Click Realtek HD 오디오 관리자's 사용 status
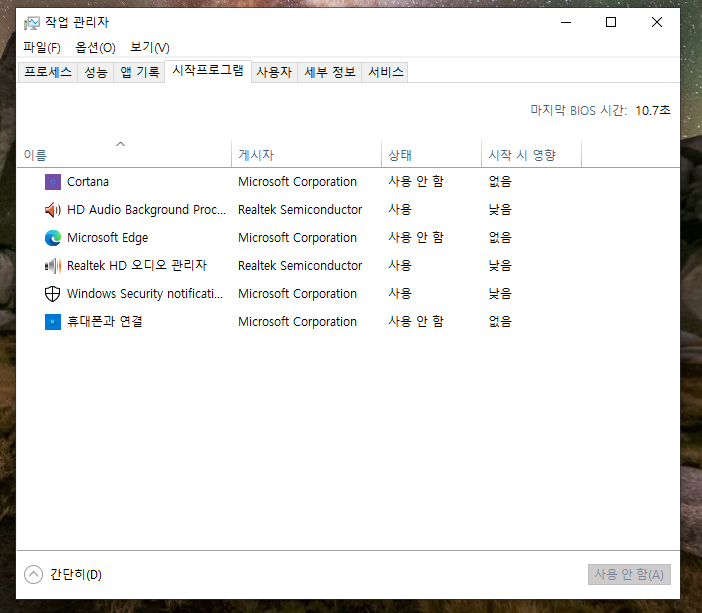This screenshot has width=702, height=613. [x=400, y=266]
